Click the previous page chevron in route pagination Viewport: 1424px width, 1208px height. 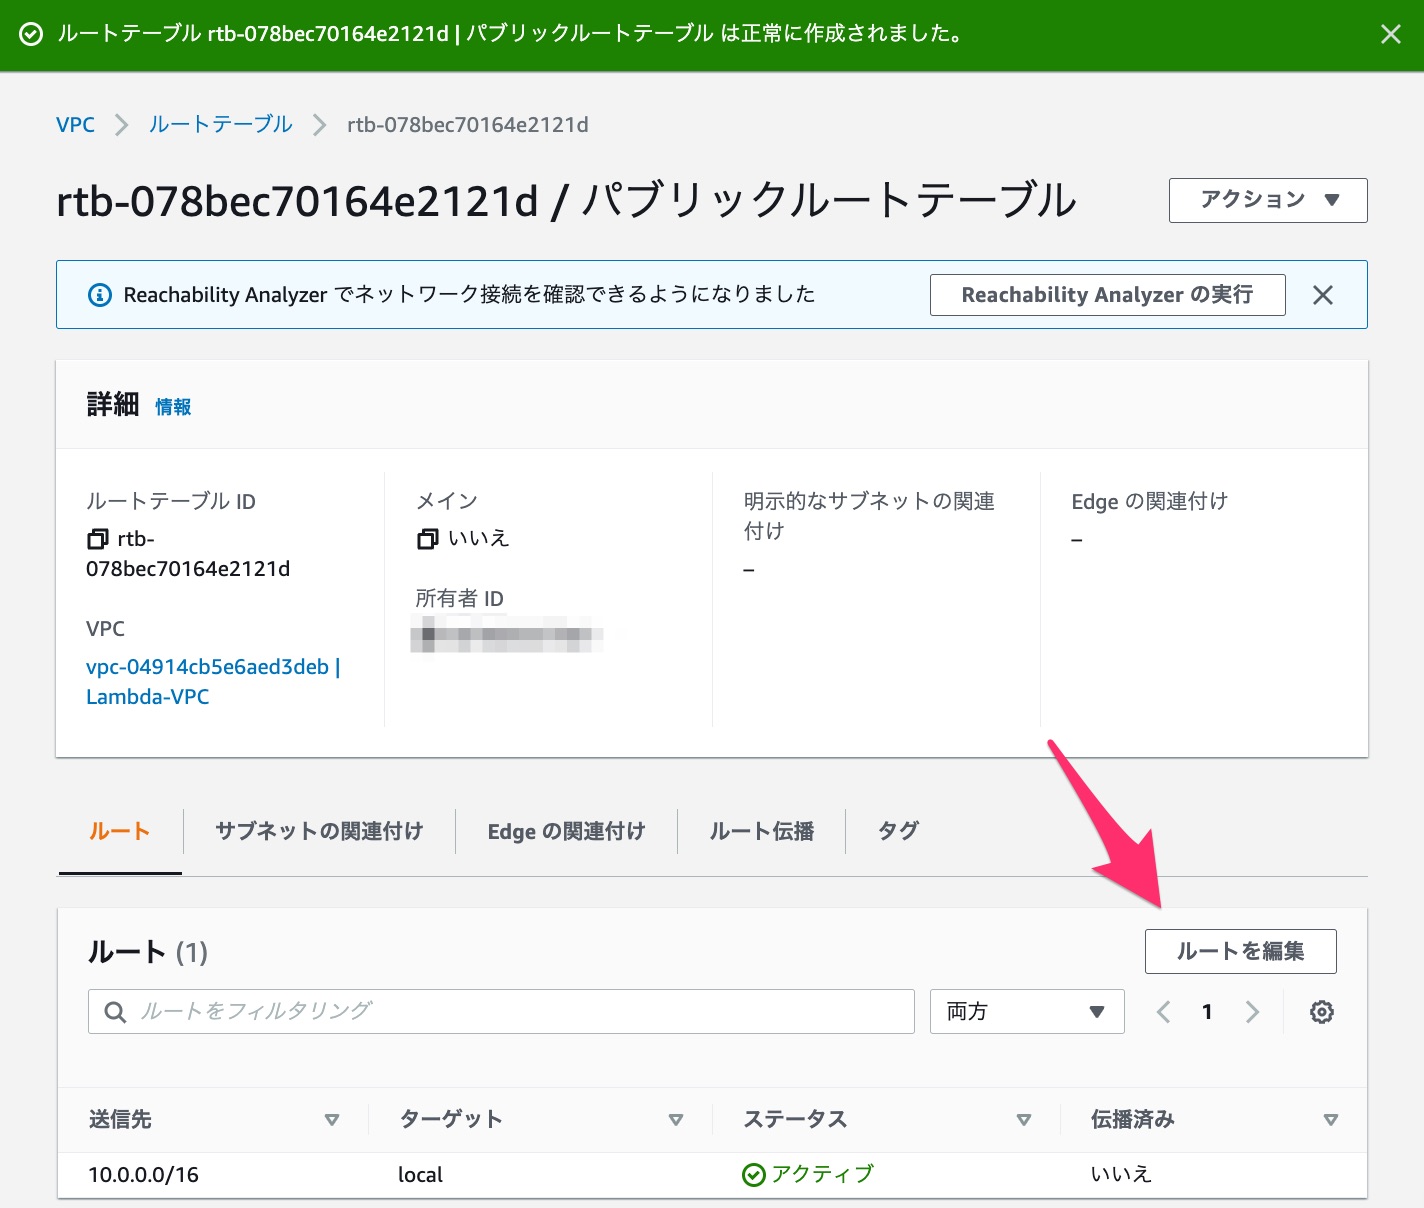[x=1163, y=1011]
